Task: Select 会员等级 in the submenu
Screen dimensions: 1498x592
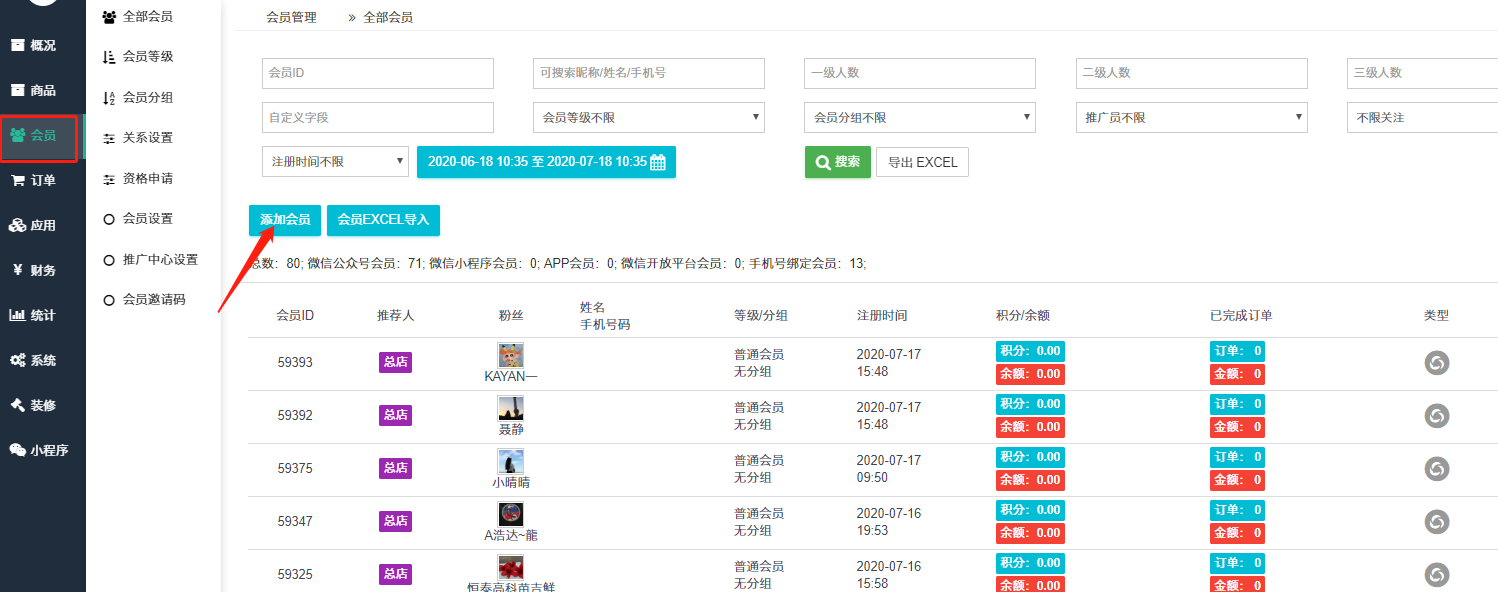Action: coord(147,57)
